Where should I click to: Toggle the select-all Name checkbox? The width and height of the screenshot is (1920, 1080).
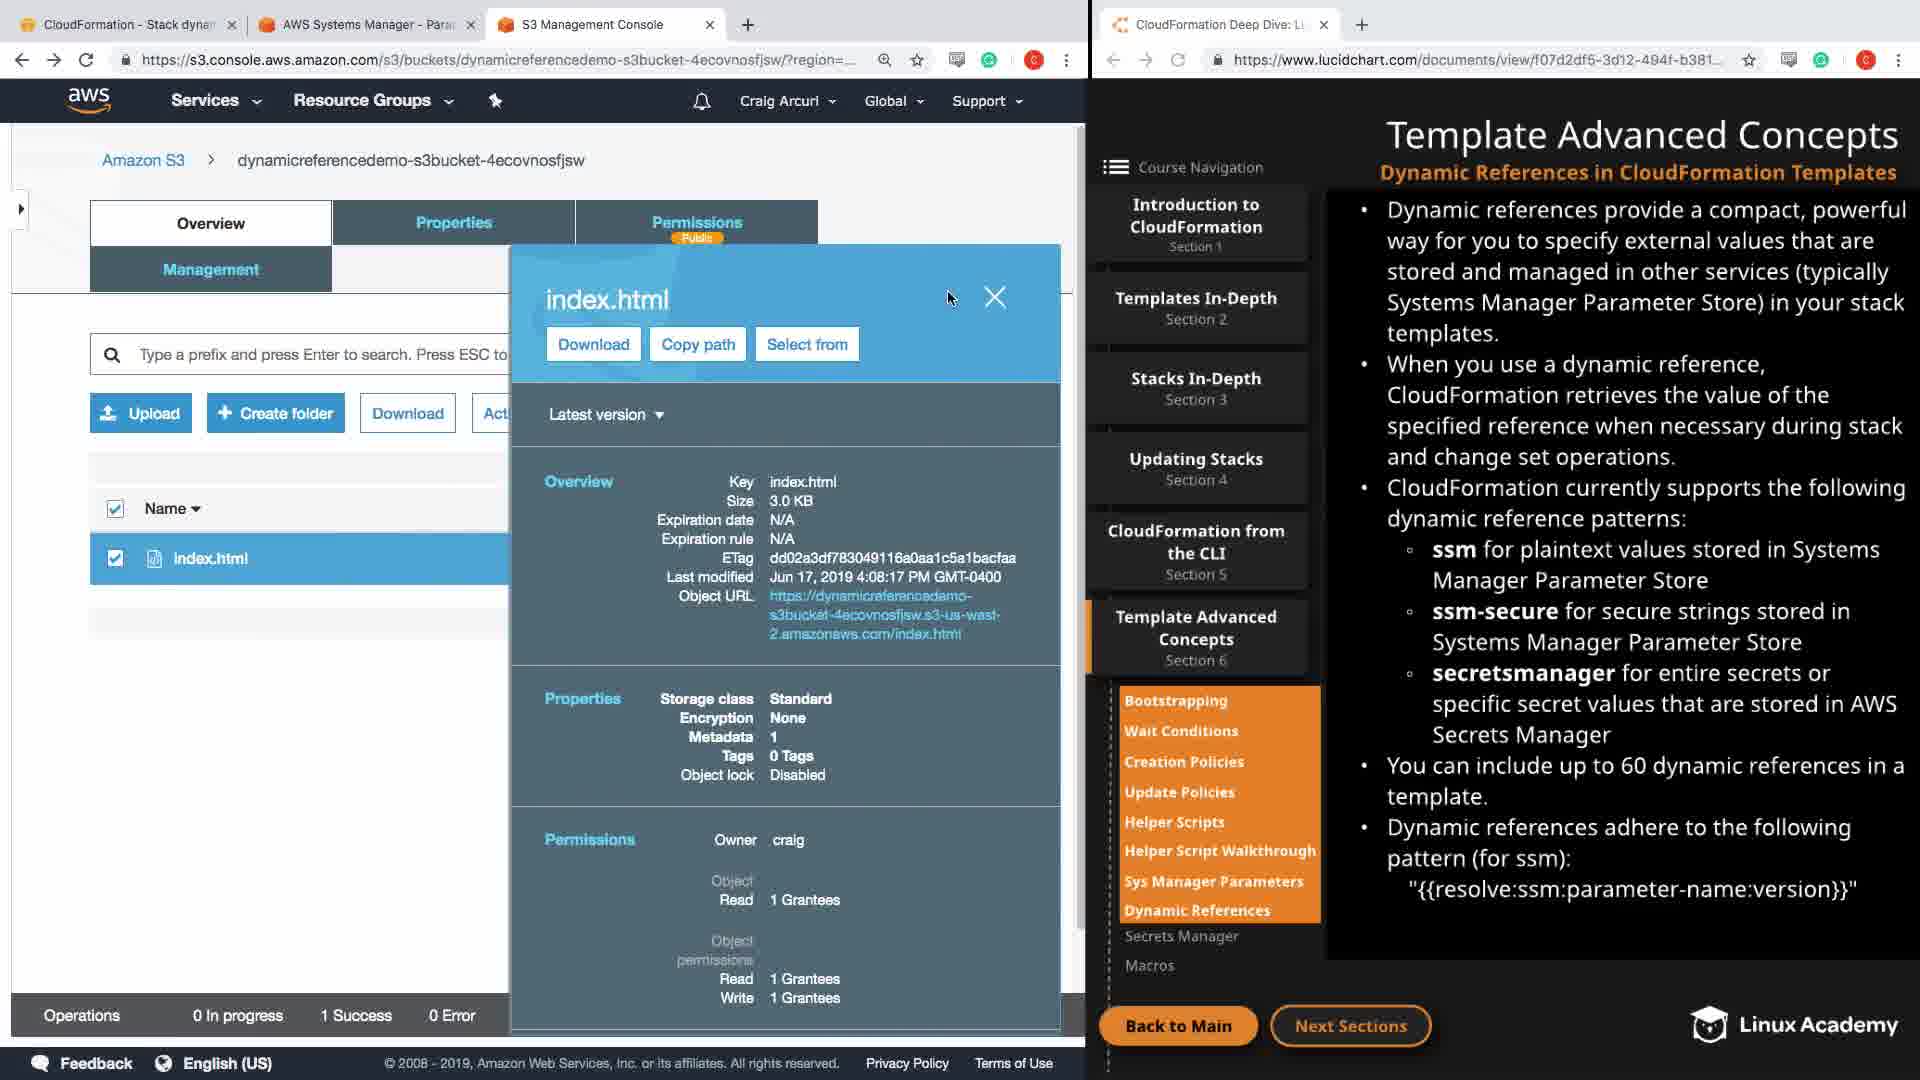point(115,509)
